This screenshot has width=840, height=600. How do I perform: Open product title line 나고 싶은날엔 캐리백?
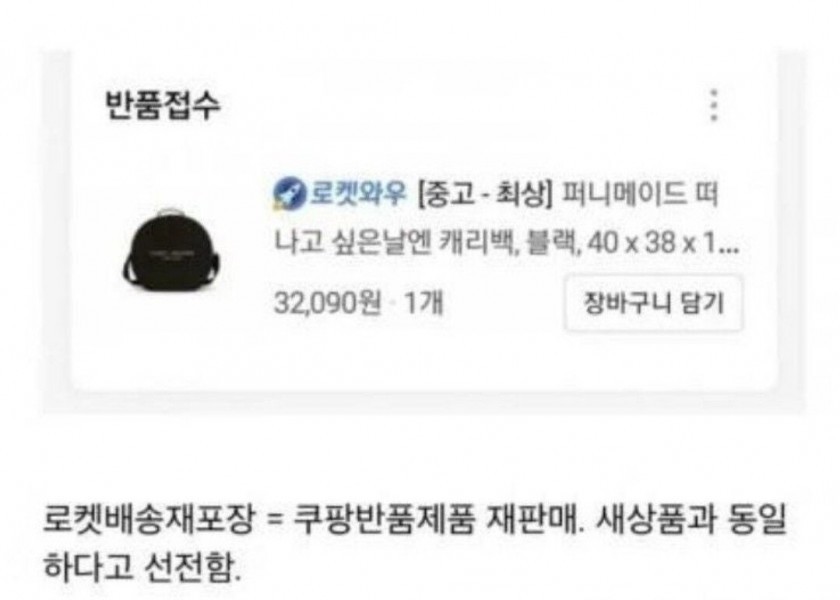395,244
